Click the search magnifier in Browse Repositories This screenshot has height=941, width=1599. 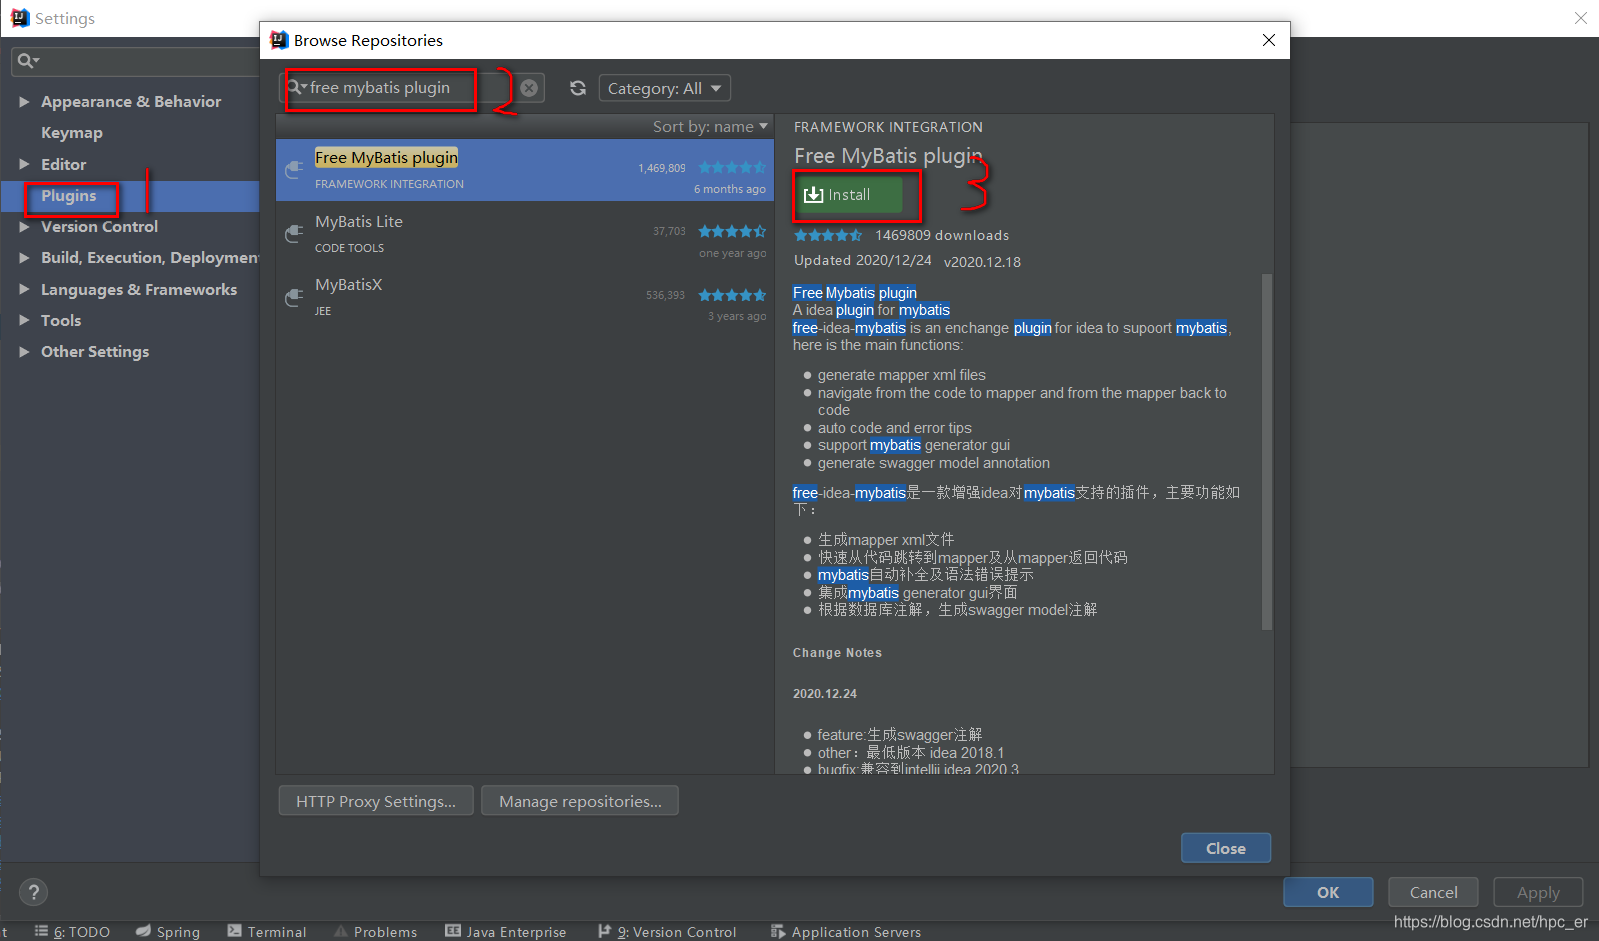(298, 87)
